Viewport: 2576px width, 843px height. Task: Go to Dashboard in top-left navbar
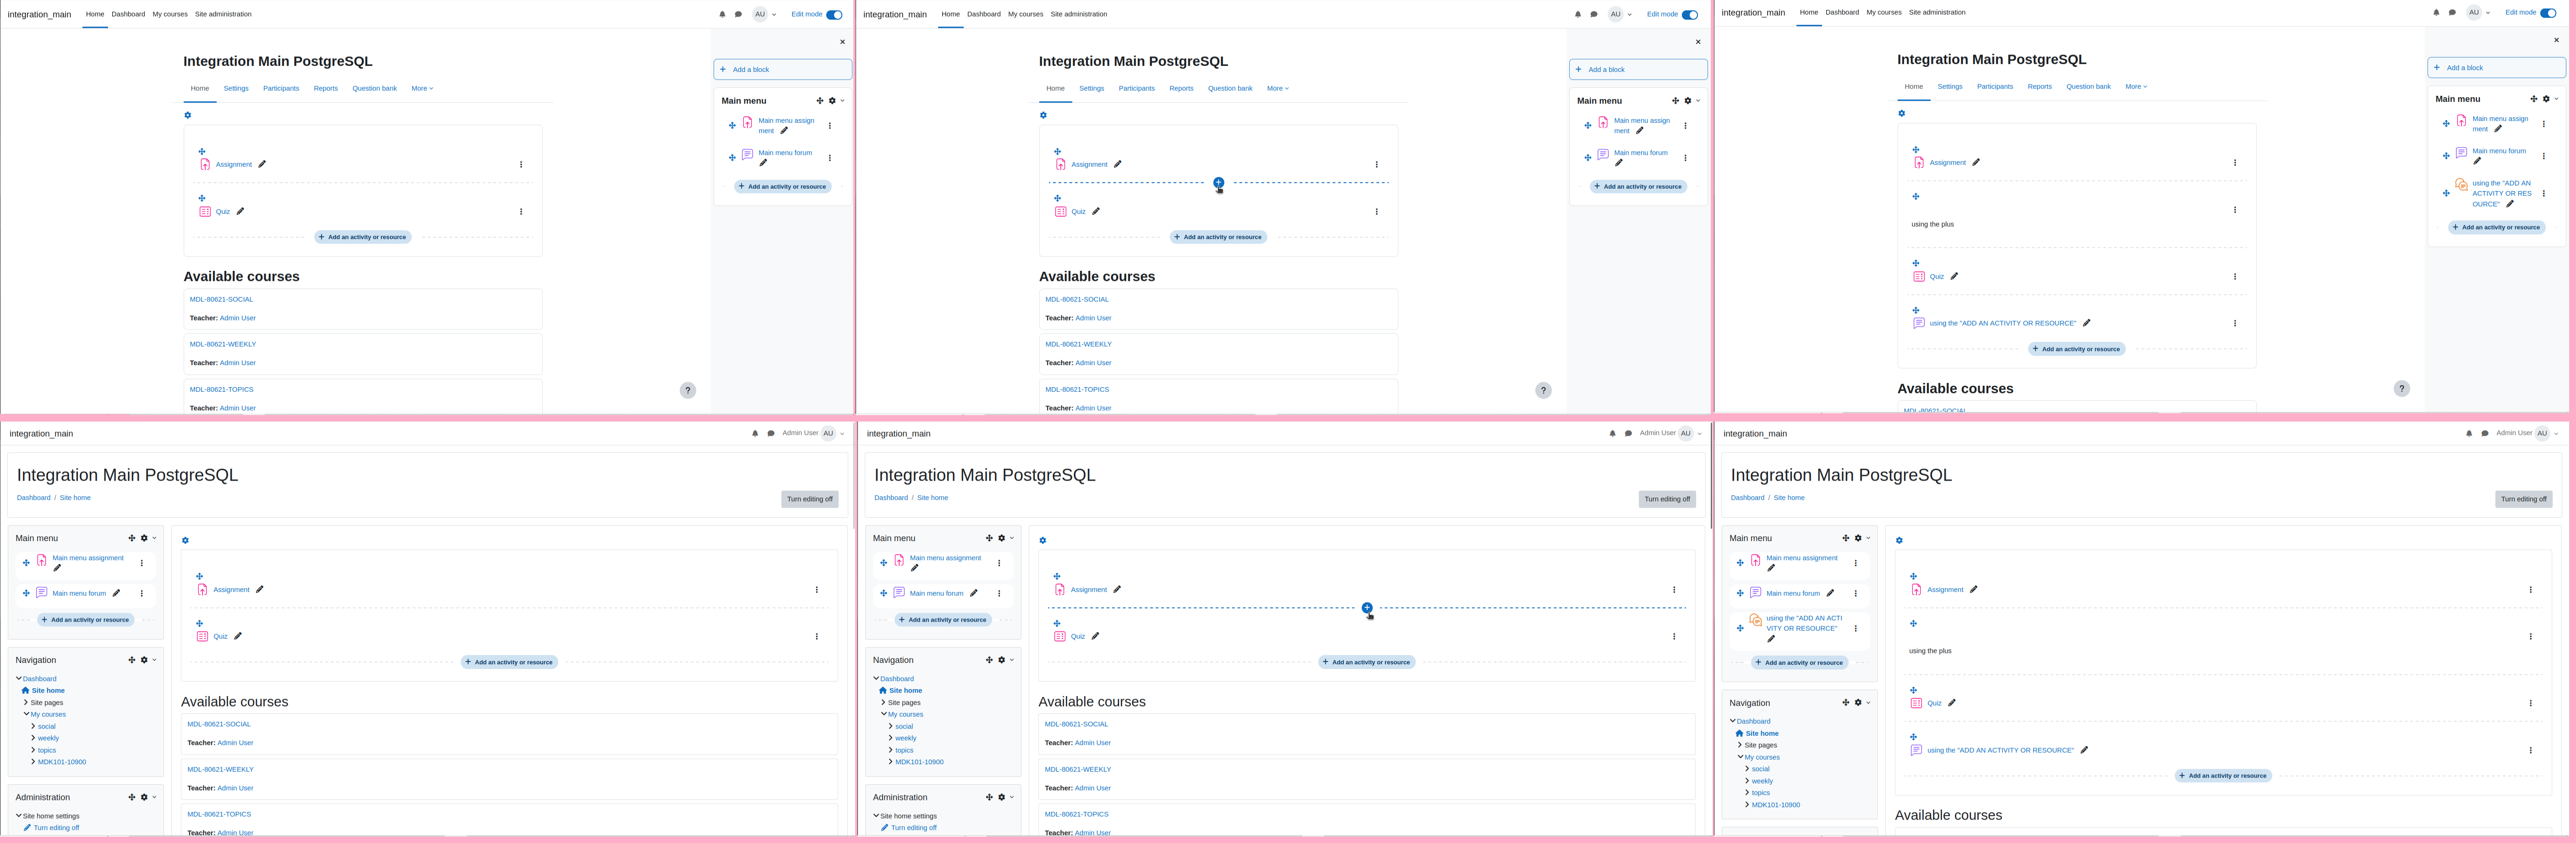click(128, 15)
